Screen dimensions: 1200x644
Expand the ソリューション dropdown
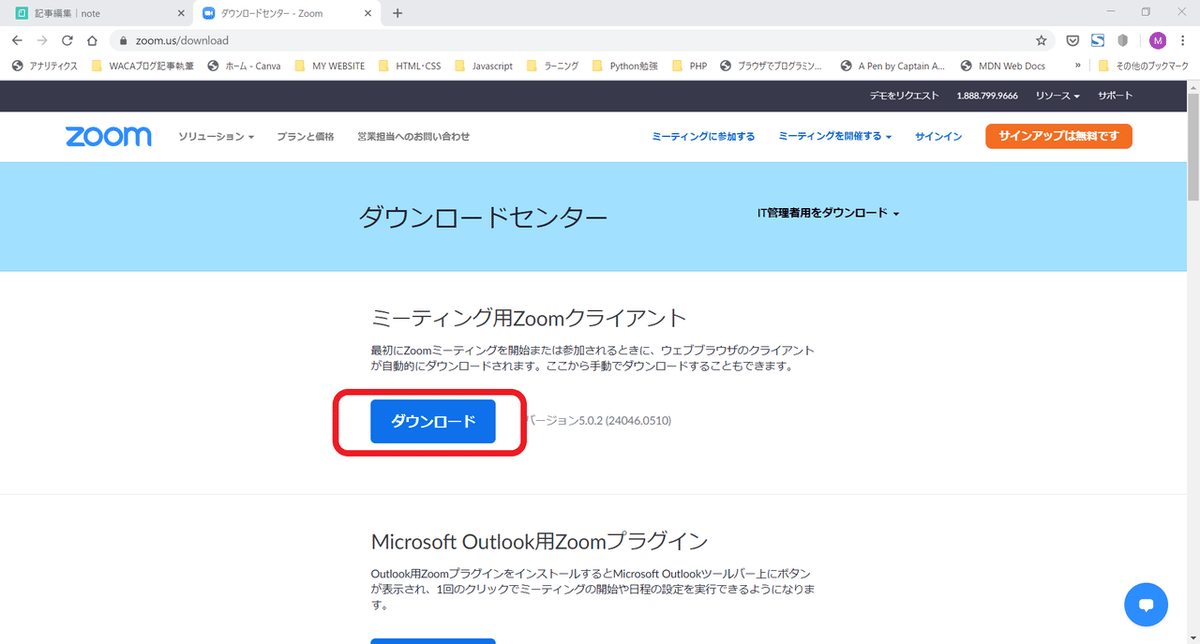[215, 136]
